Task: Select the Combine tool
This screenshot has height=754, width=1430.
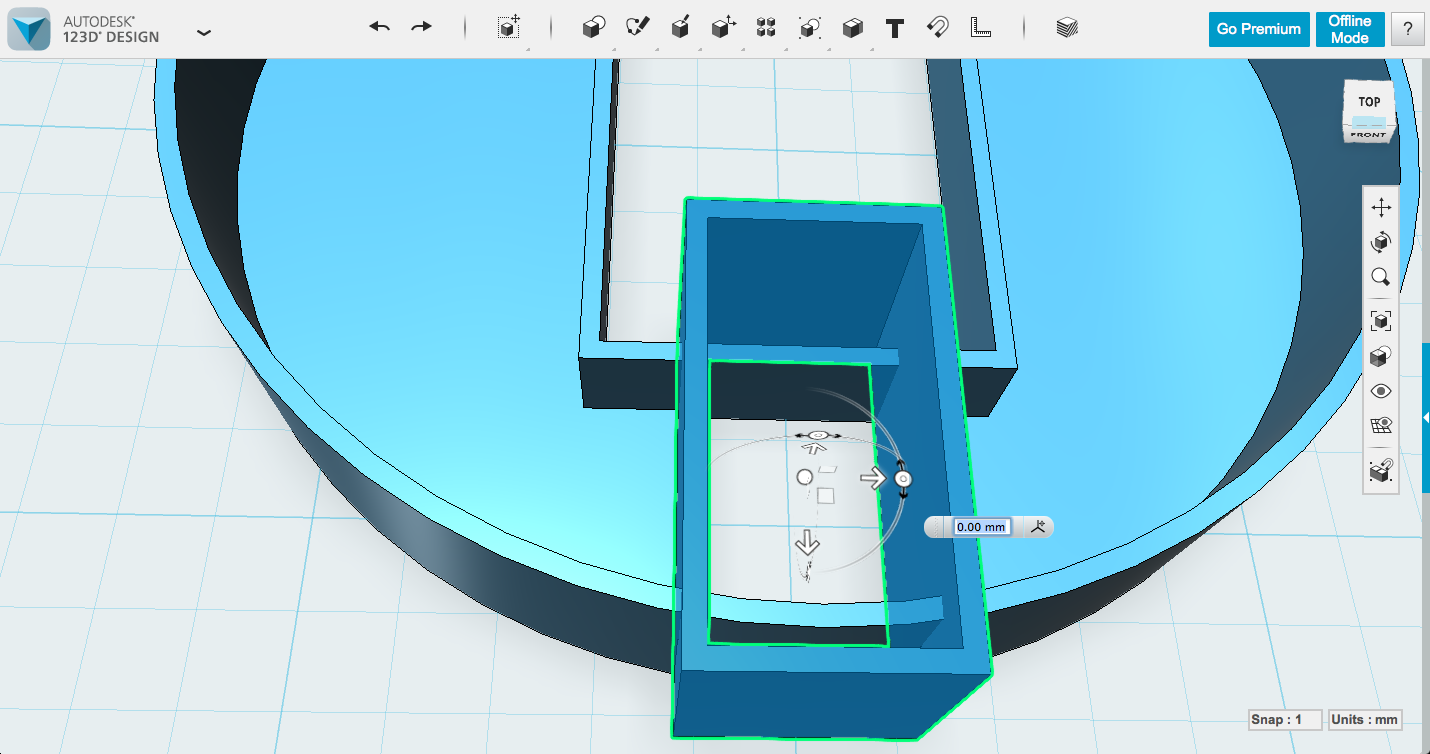Action: pyautogui.click(x=852, y=27)
